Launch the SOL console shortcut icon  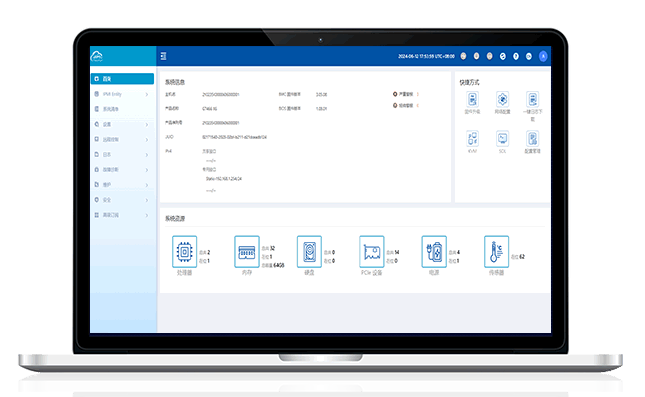point(502,139)
